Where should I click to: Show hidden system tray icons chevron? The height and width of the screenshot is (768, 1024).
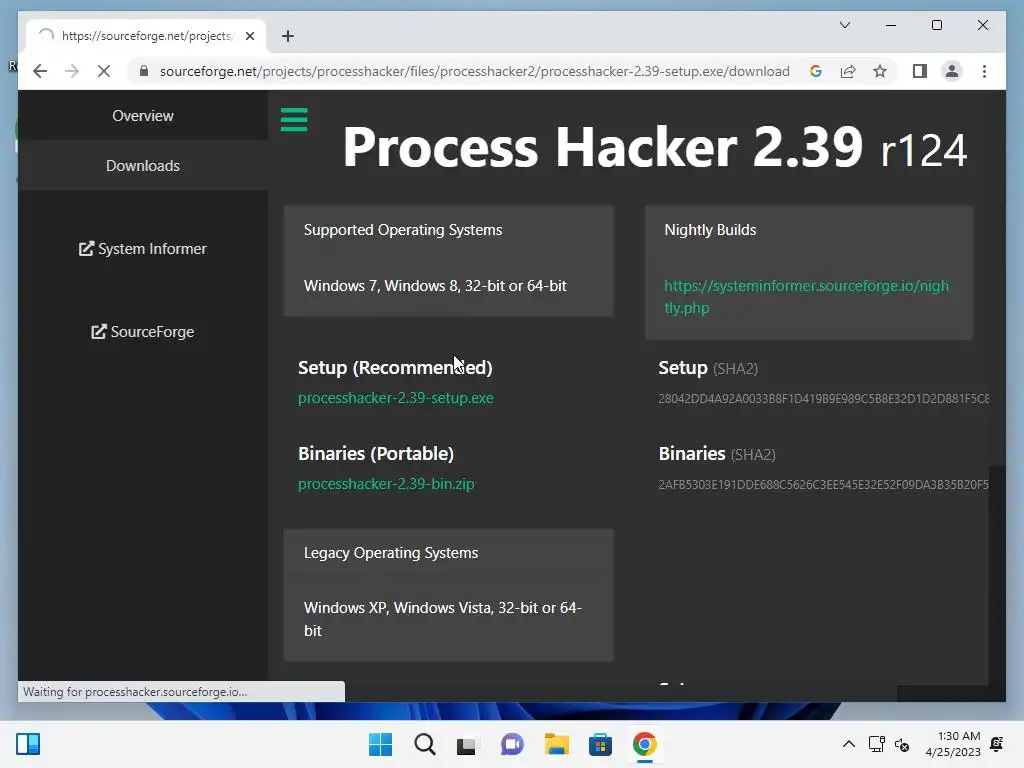coord(848,744)
